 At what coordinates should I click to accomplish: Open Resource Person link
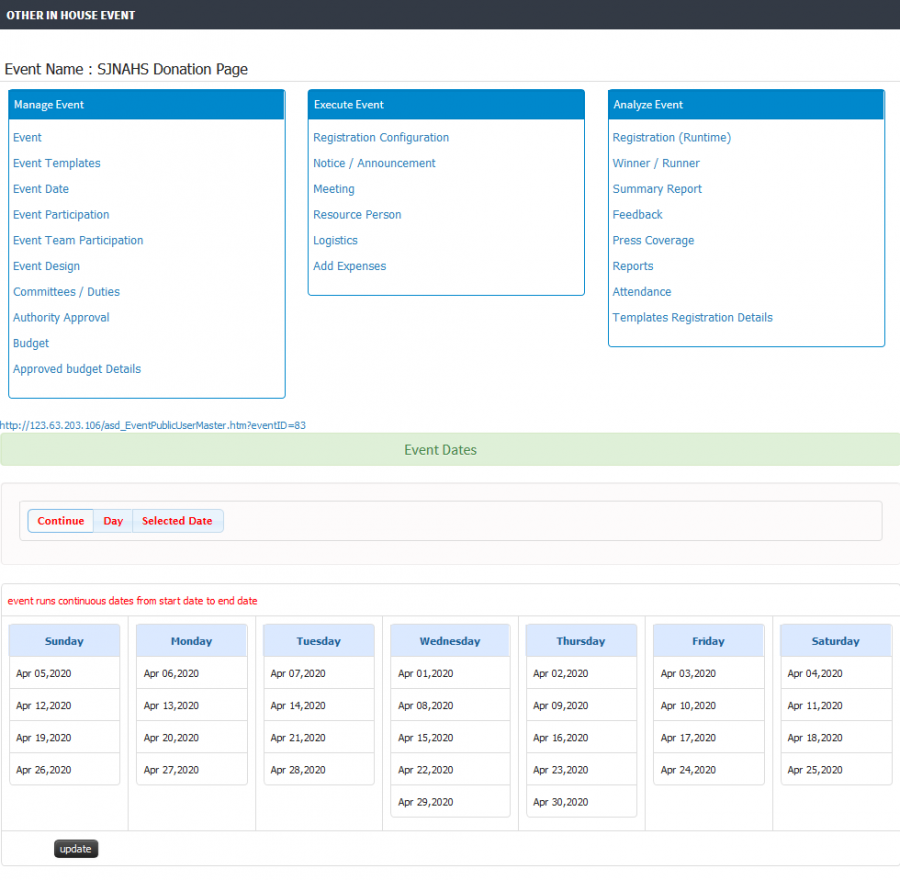point(356,215)
